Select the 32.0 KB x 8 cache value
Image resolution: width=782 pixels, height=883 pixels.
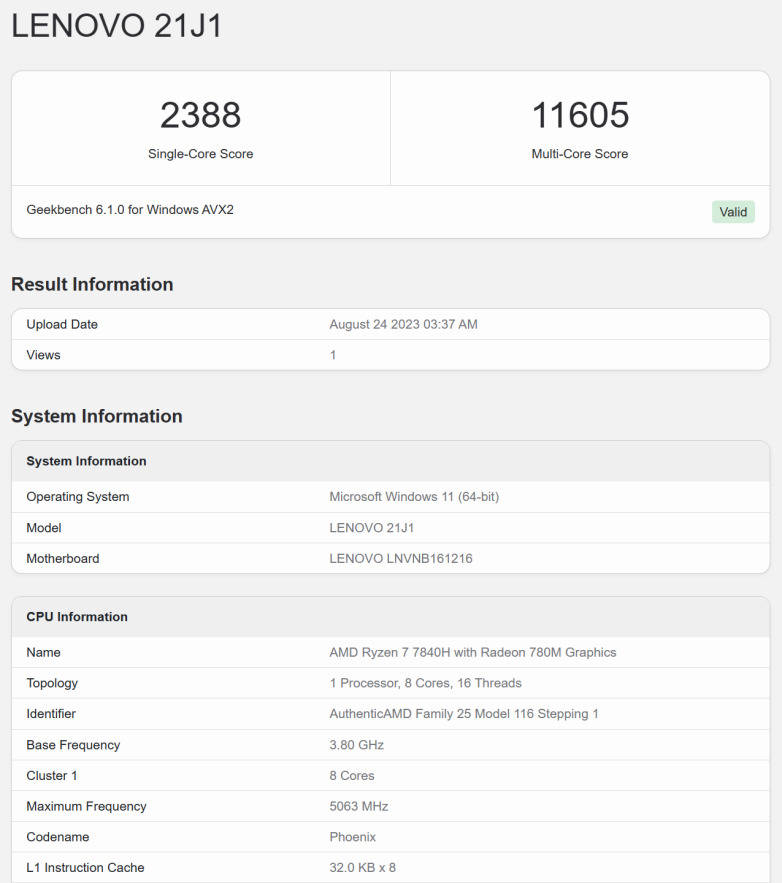point(363,868)
